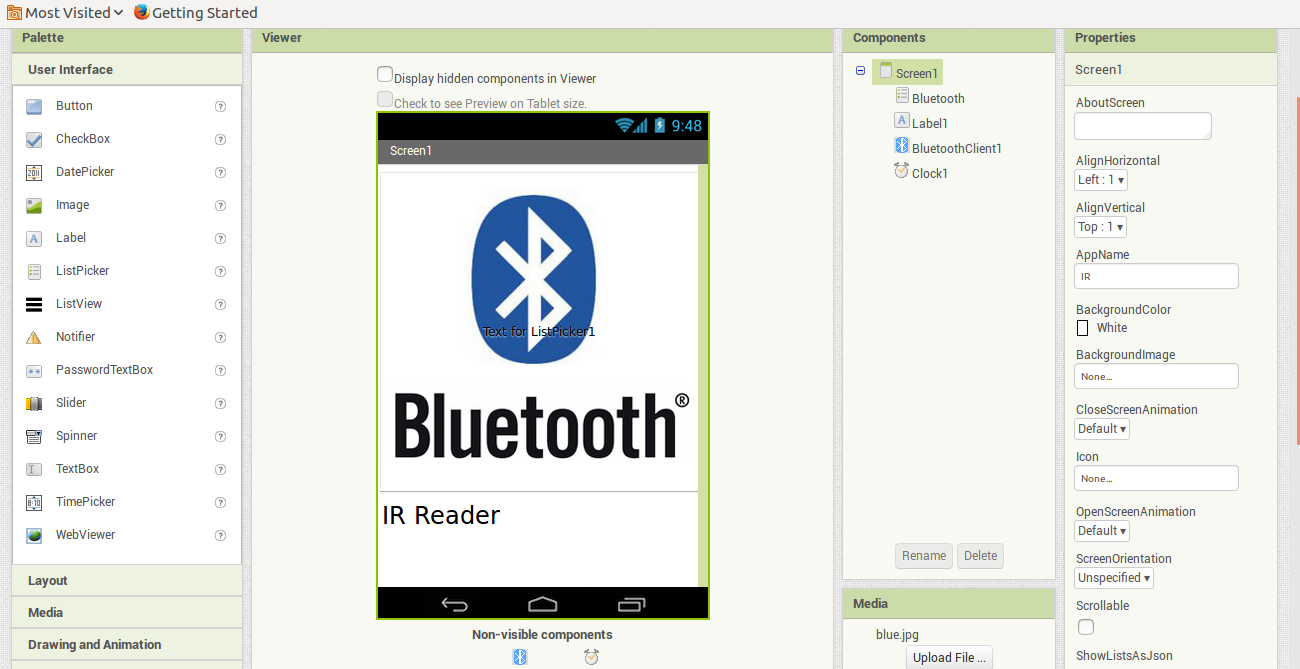Open help for CheckBox component
Image resolution: width=1300 pixels, height=669 pixels.
coord(220,139)
